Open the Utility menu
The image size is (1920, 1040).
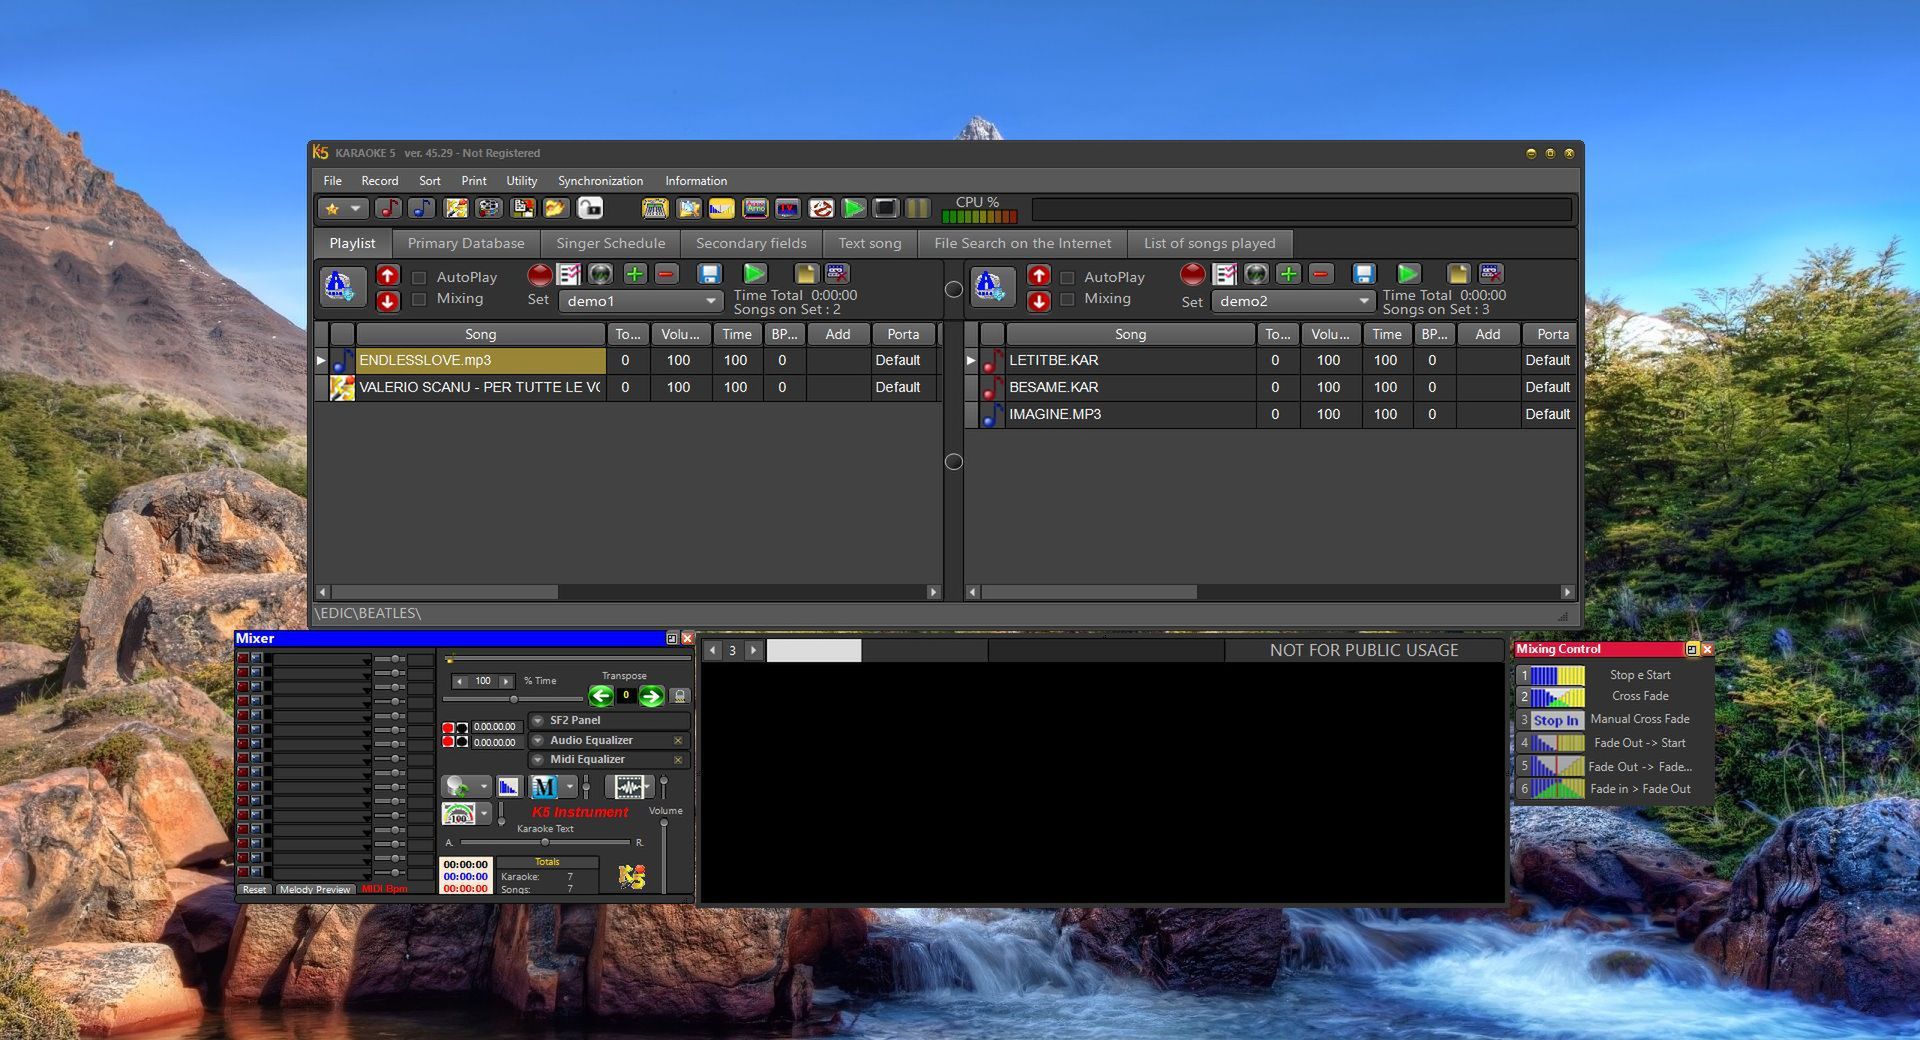coord(521,181)
